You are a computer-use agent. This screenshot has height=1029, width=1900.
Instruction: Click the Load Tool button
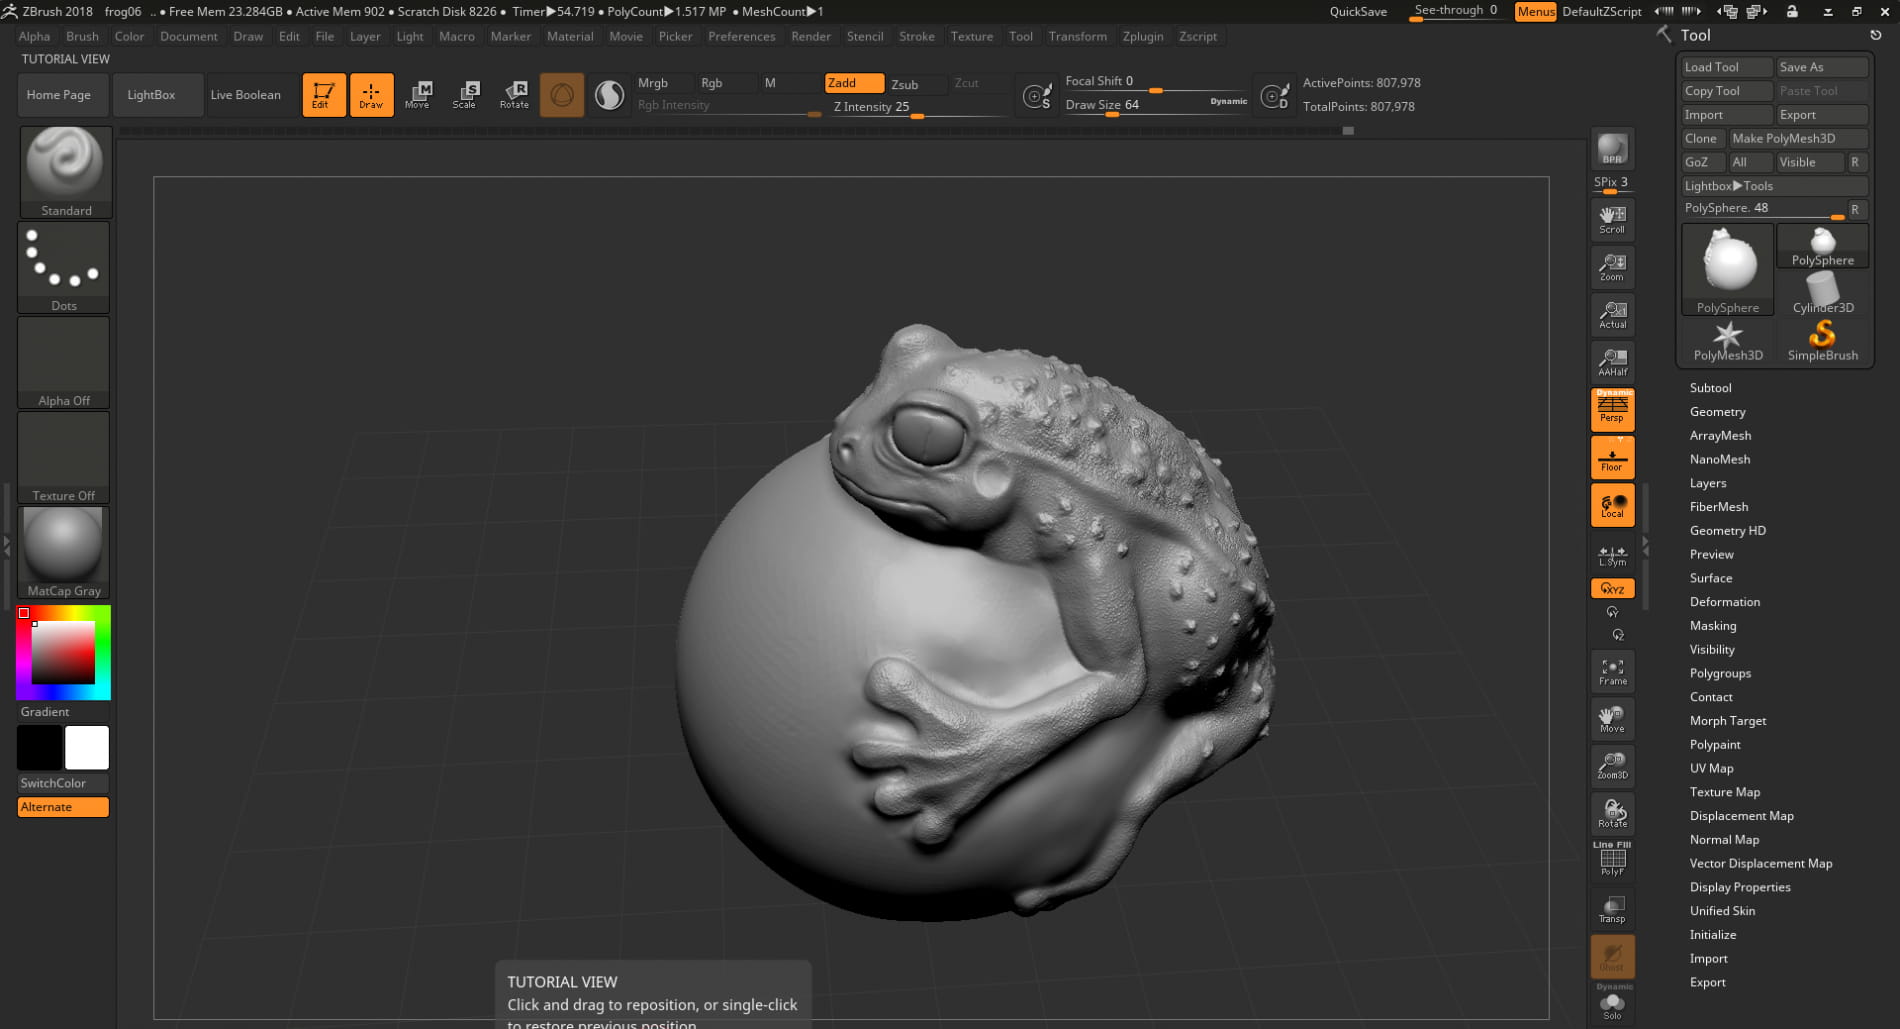(x=1727, y=67)
